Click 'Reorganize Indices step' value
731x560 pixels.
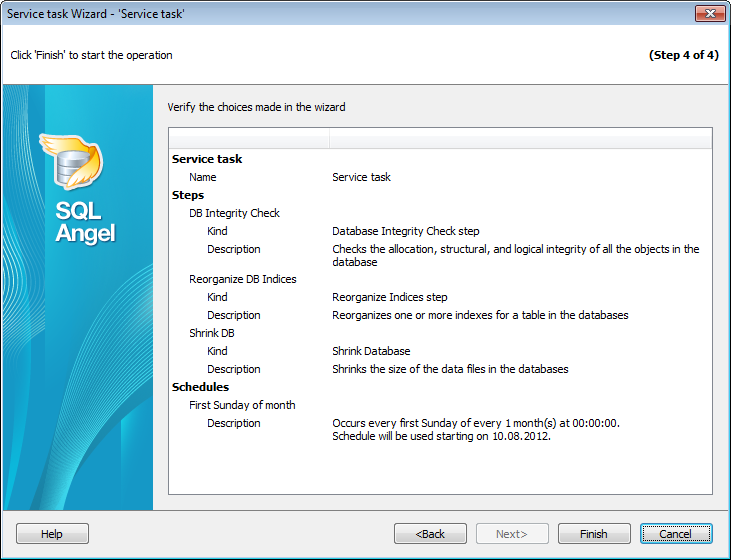coord(390,297)
